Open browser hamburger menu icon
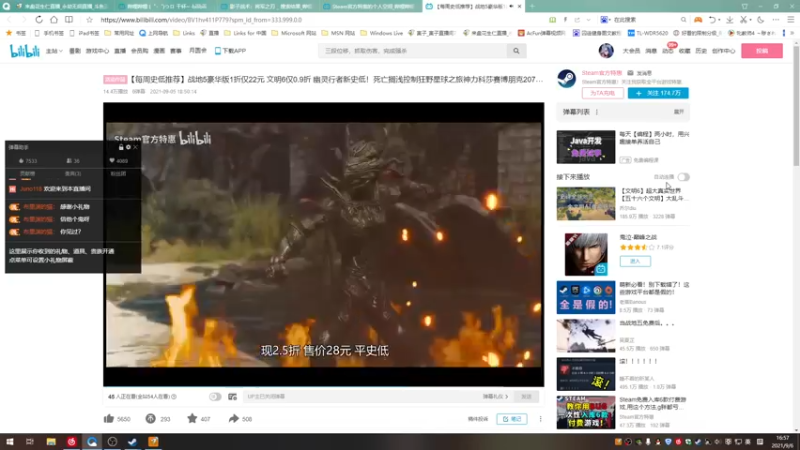The height and width of the screenshot is (450, 800). point(790,20)
